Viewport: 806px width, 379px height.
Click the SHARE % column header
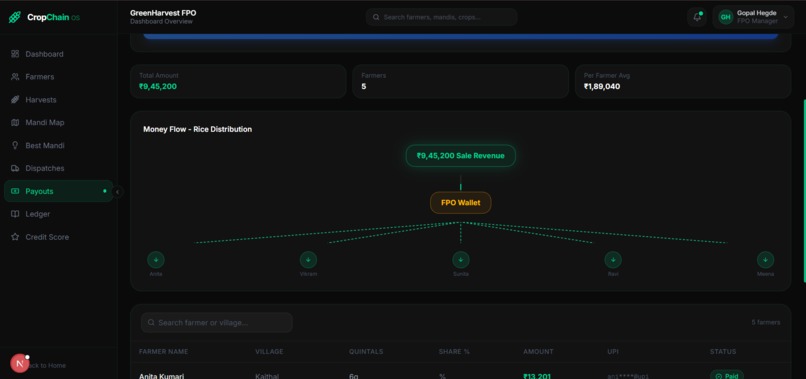click(x=454, y=352)
